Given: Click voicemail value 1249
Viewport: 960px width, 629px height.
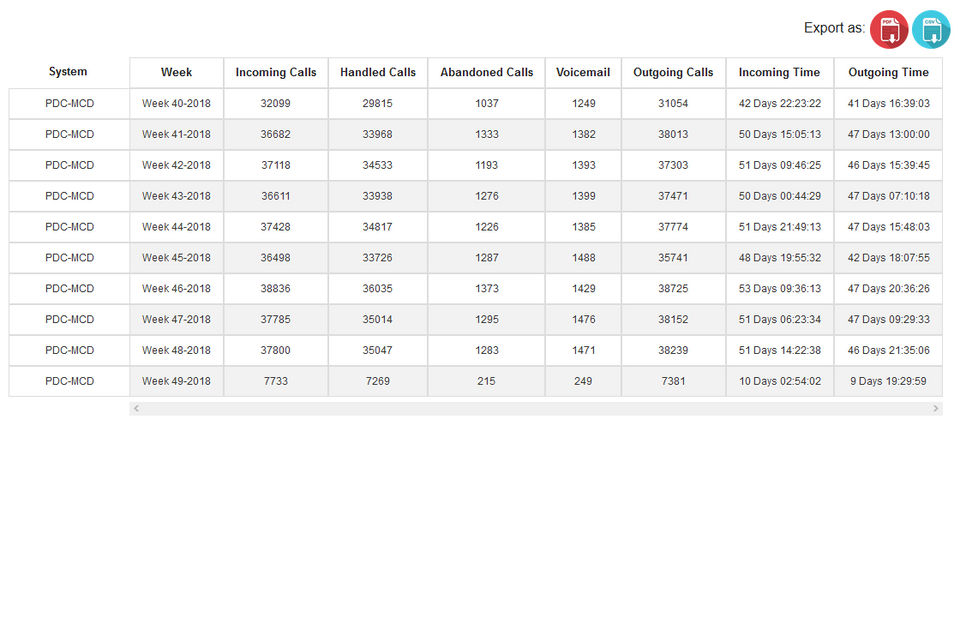Looking at the screenshot, I should click(x=583, y=104).
